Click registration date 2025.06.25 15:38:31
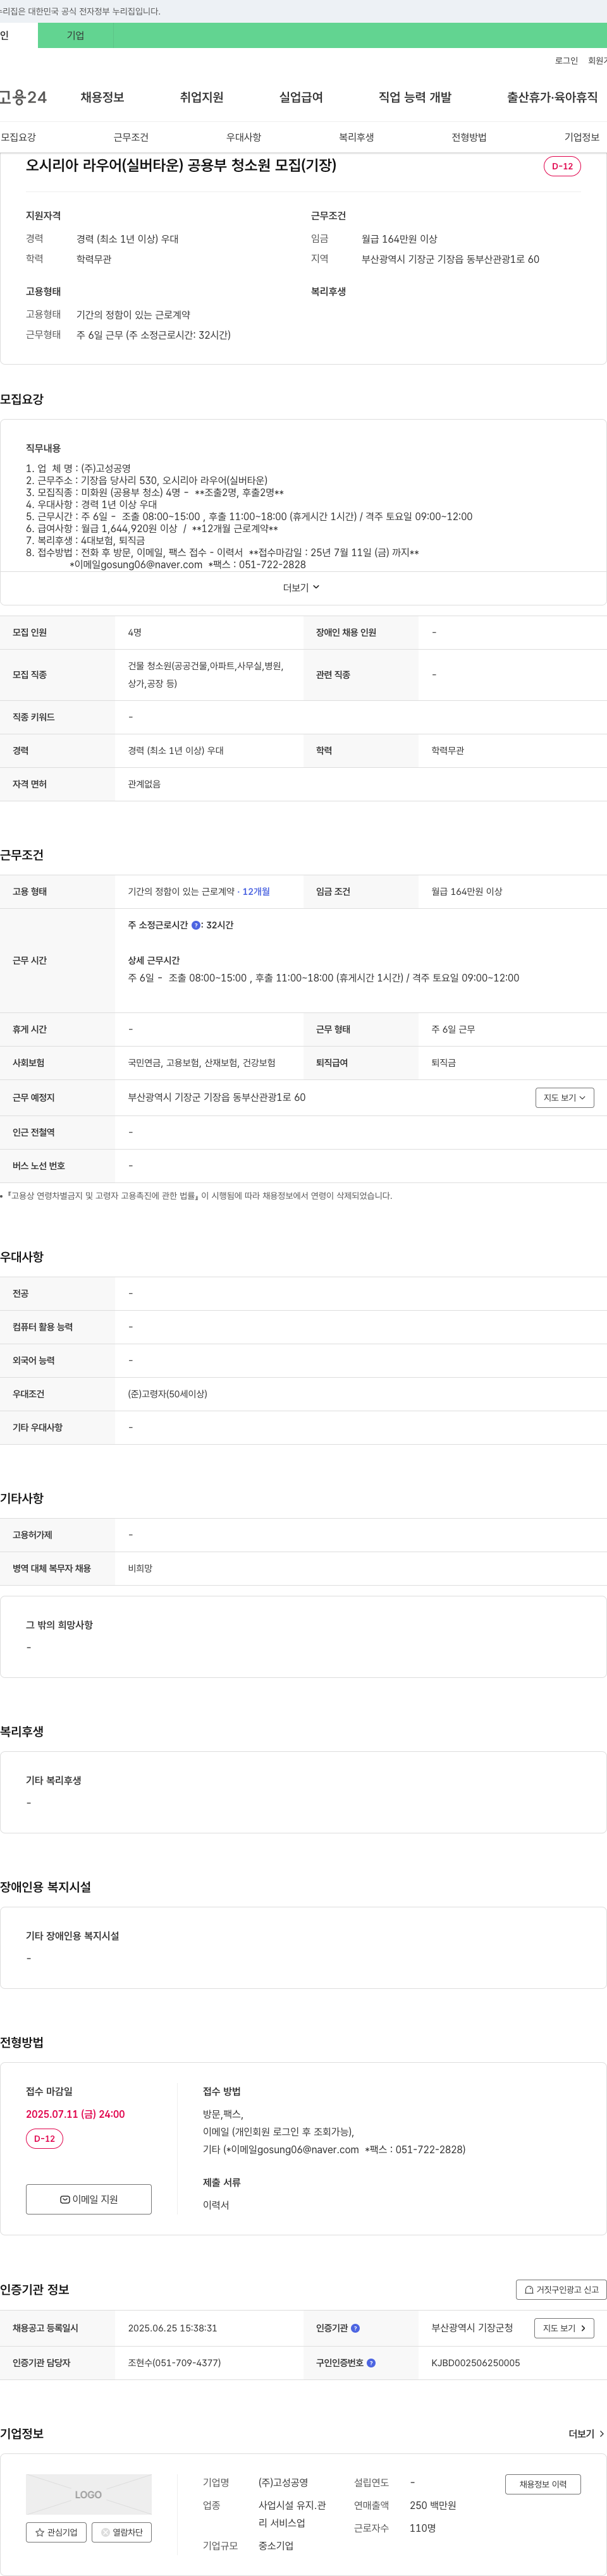Viewport: 607px width, 2576px height. (x=172, y=2328)
